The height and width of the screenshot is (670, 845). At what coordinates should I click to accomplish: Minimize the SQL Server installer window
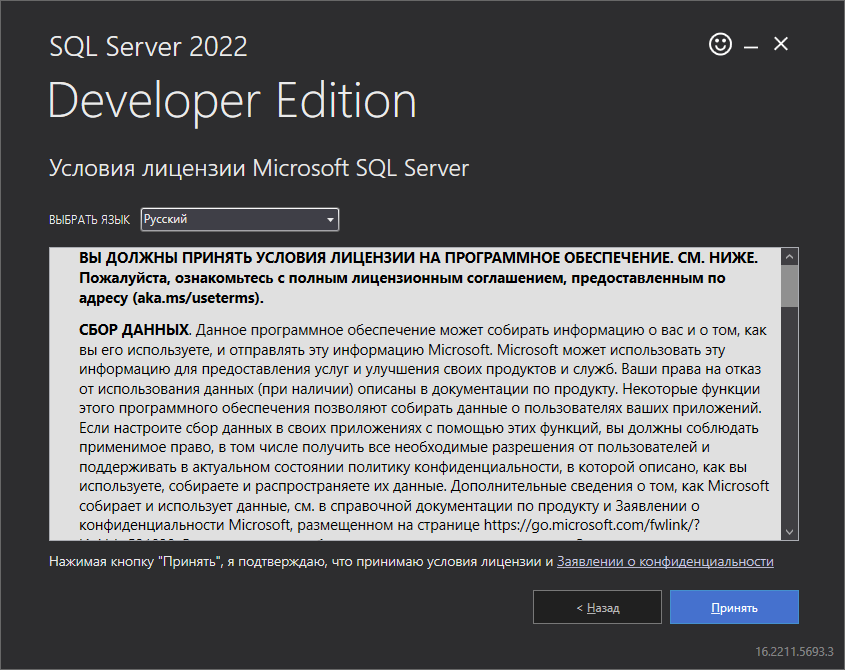click(x=750, y=45)
